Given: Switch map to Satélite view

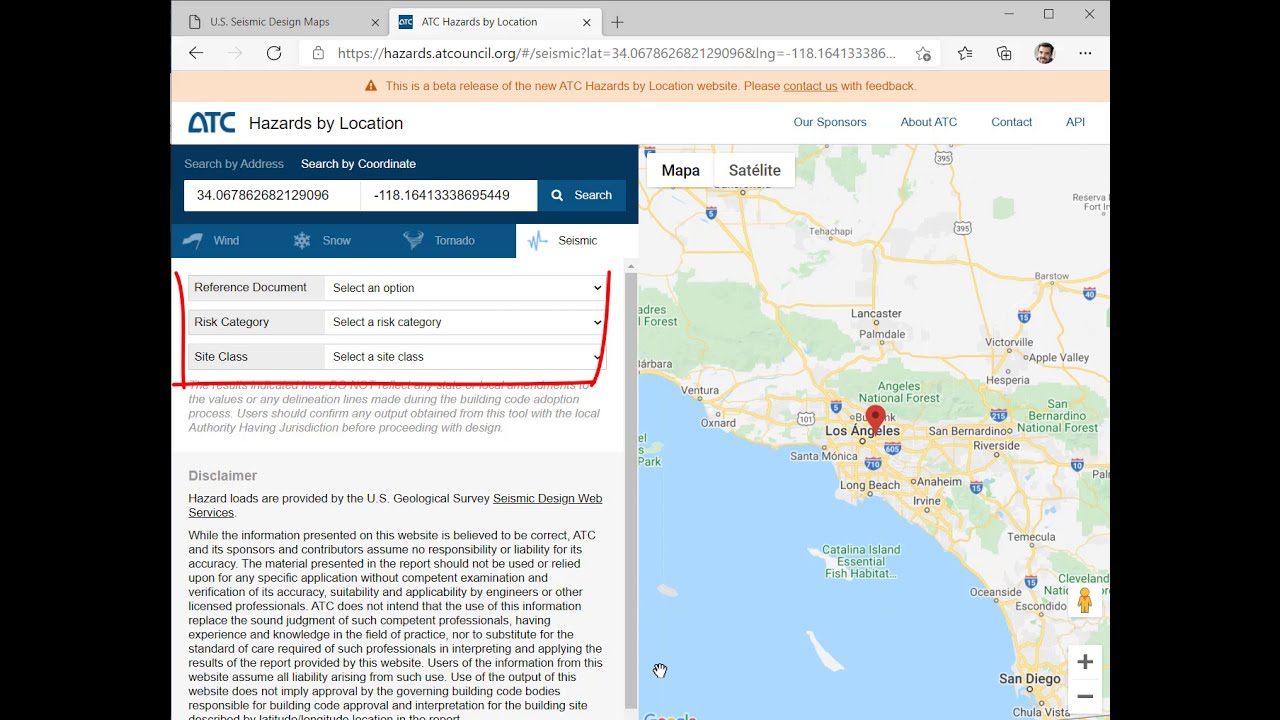Looking at the screenshot, I should pos(755,171).
